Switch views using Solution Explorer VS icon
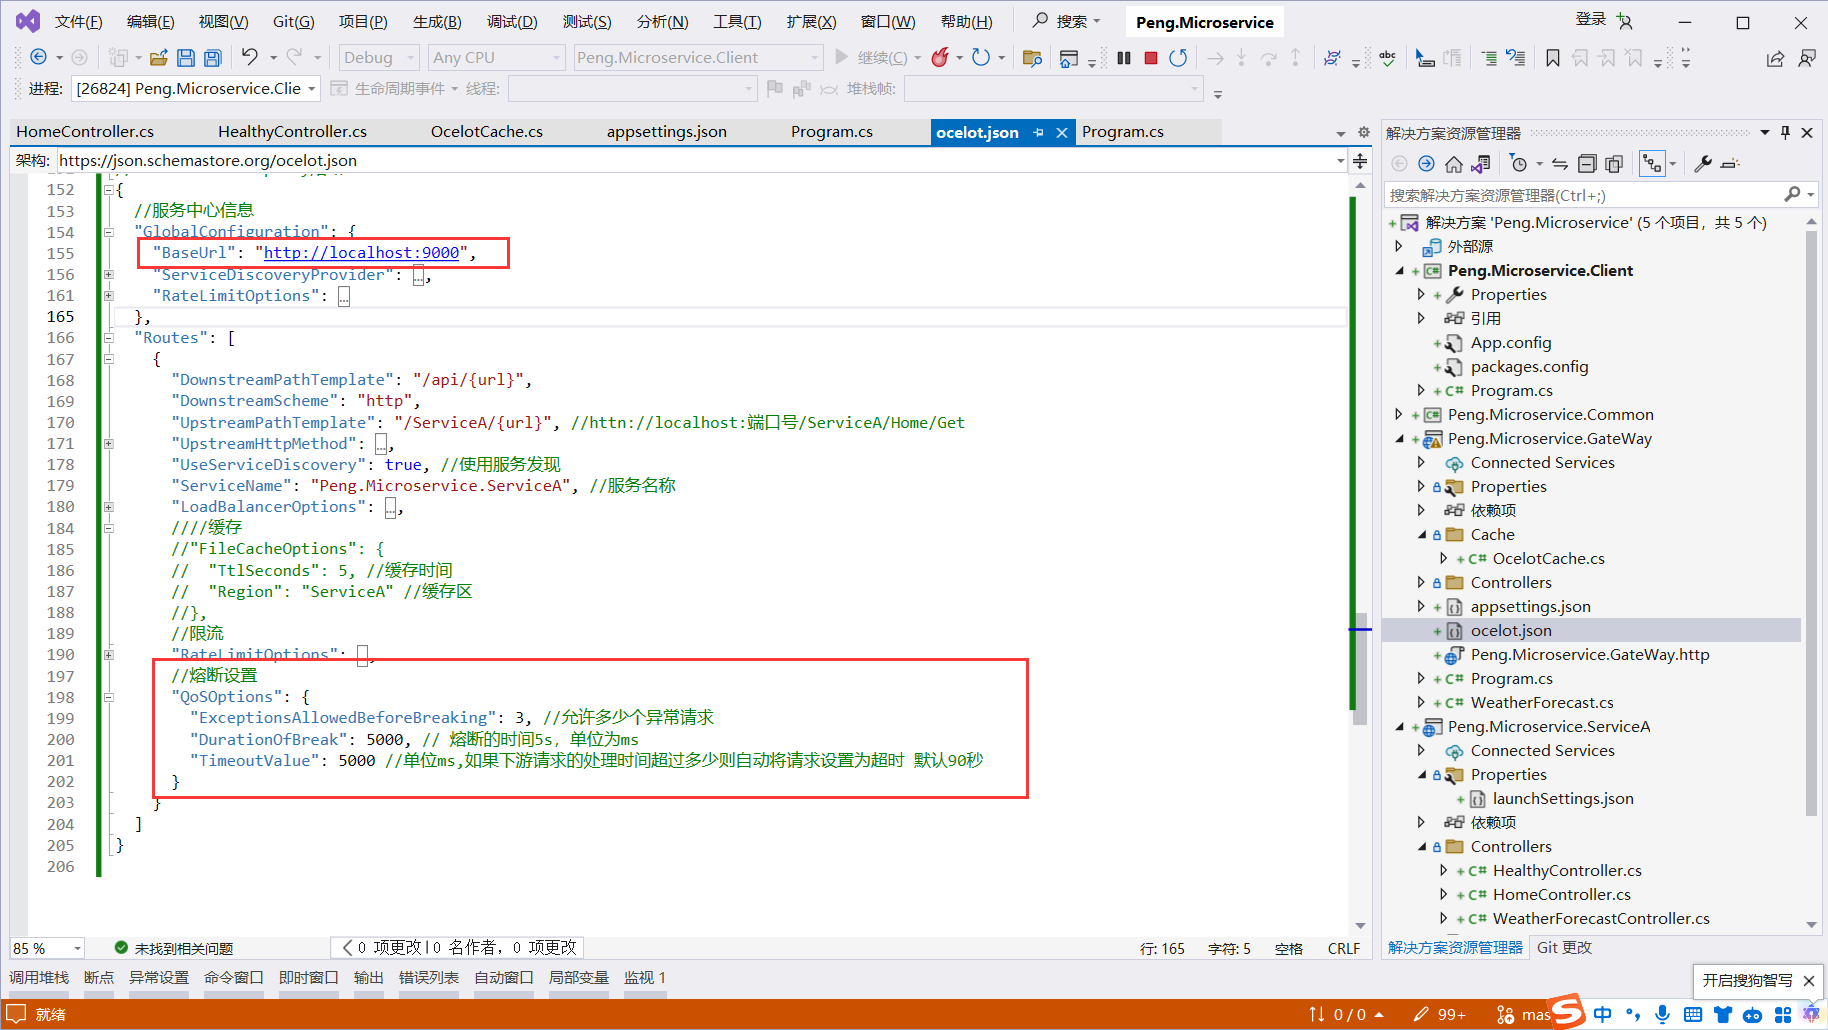Viewport: 1828px width, 1030px height. point(1481,164)
